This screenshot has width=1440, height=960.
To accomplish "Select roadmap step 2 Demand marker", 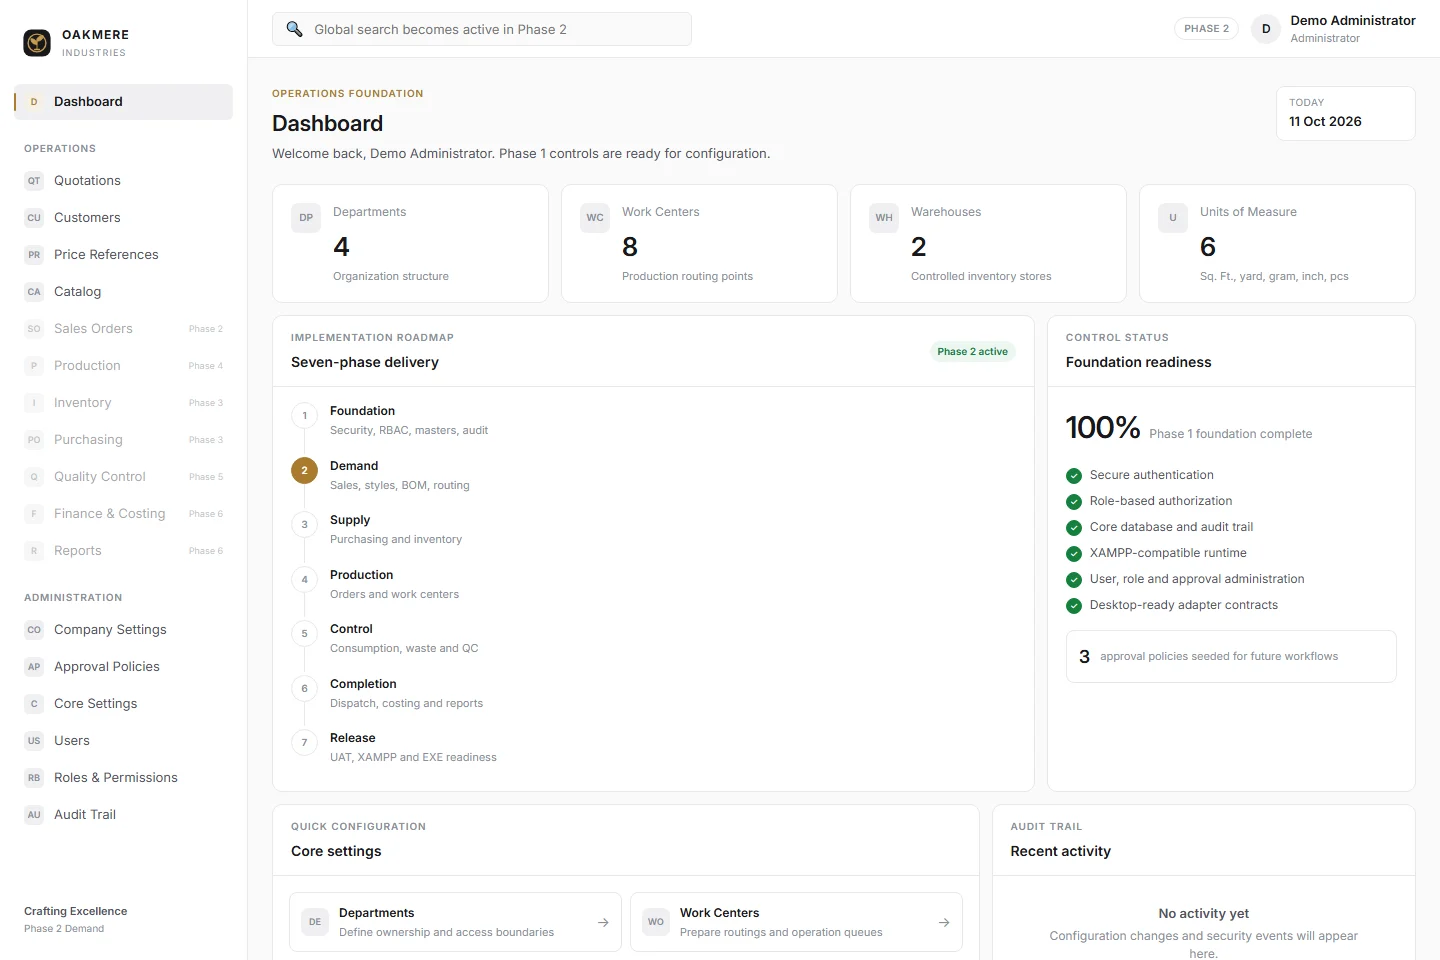I will (x=305, y=470).
